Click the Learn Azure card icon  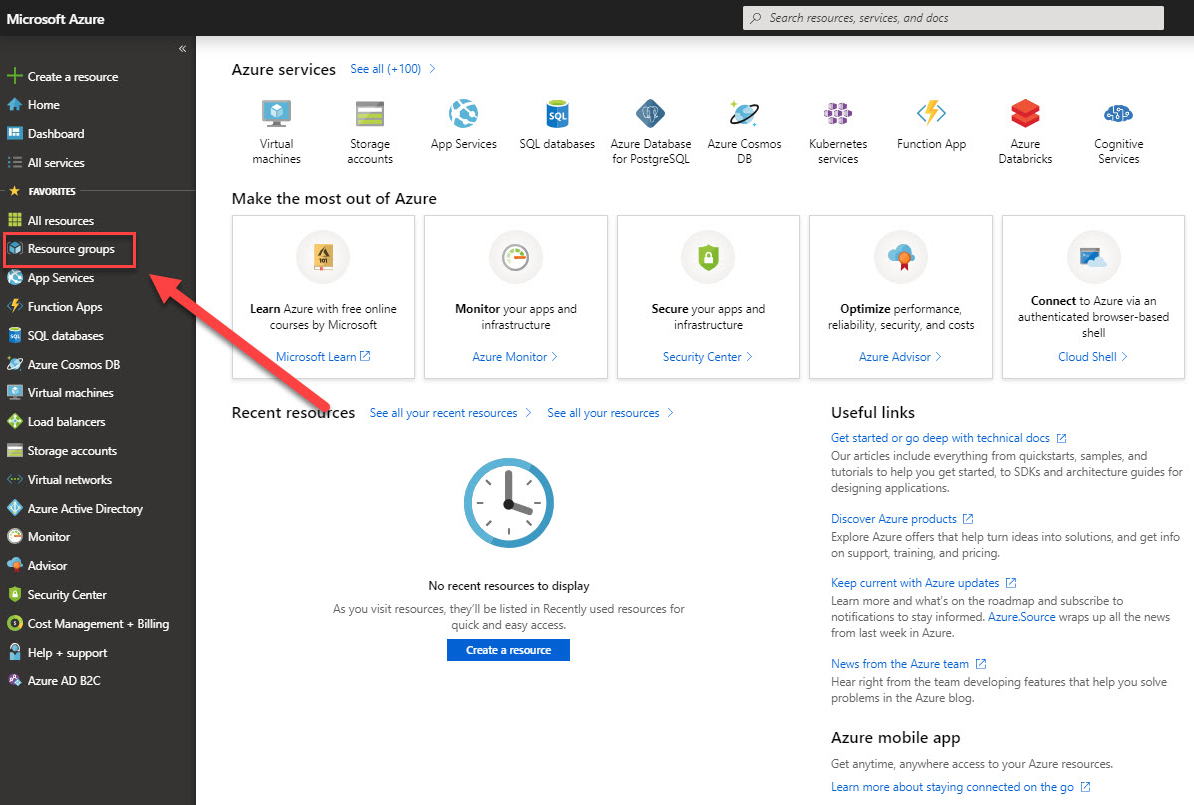click(x=323, y=257)
